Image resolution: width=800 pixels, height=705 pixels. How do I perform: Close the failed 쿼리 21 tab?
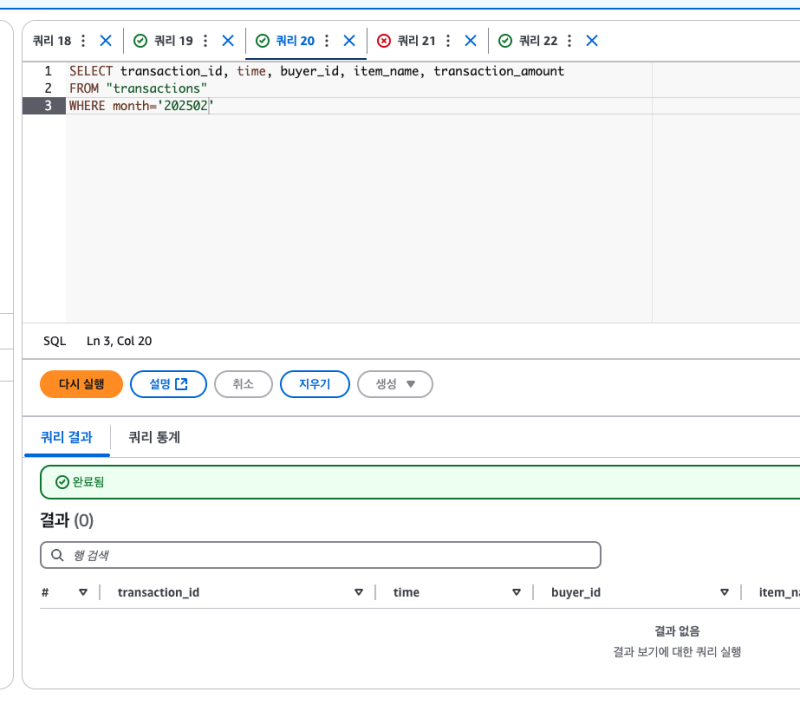pos(471,41)
